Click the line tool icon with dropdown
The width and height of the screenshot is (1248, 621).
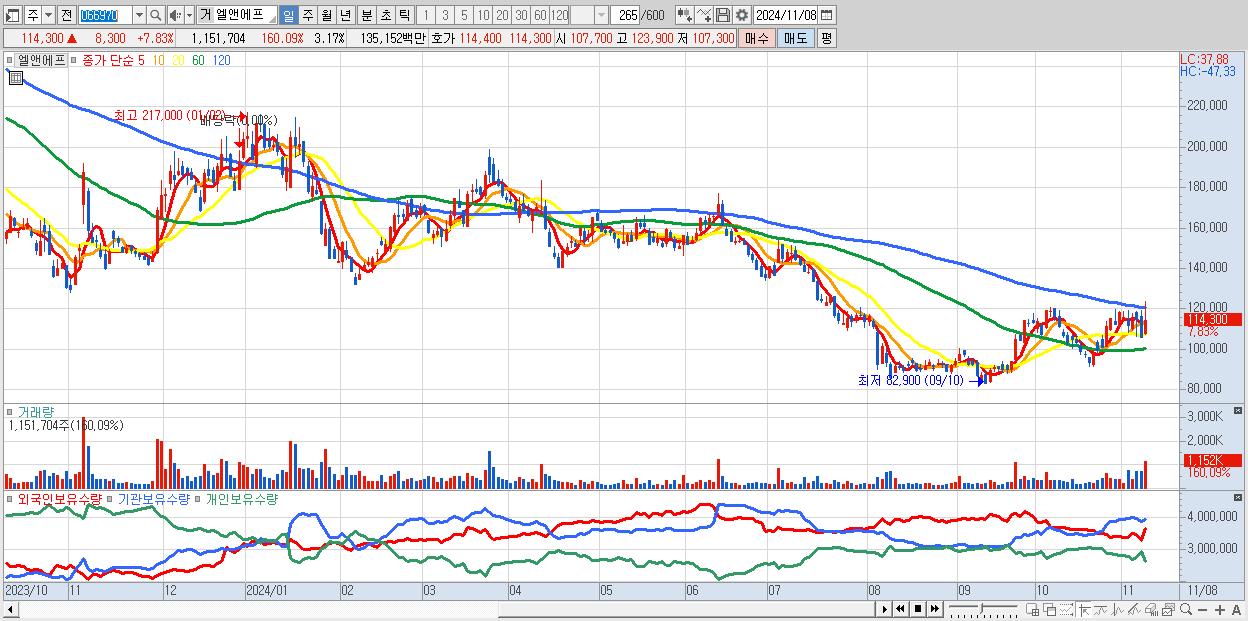tap(704, 15)
